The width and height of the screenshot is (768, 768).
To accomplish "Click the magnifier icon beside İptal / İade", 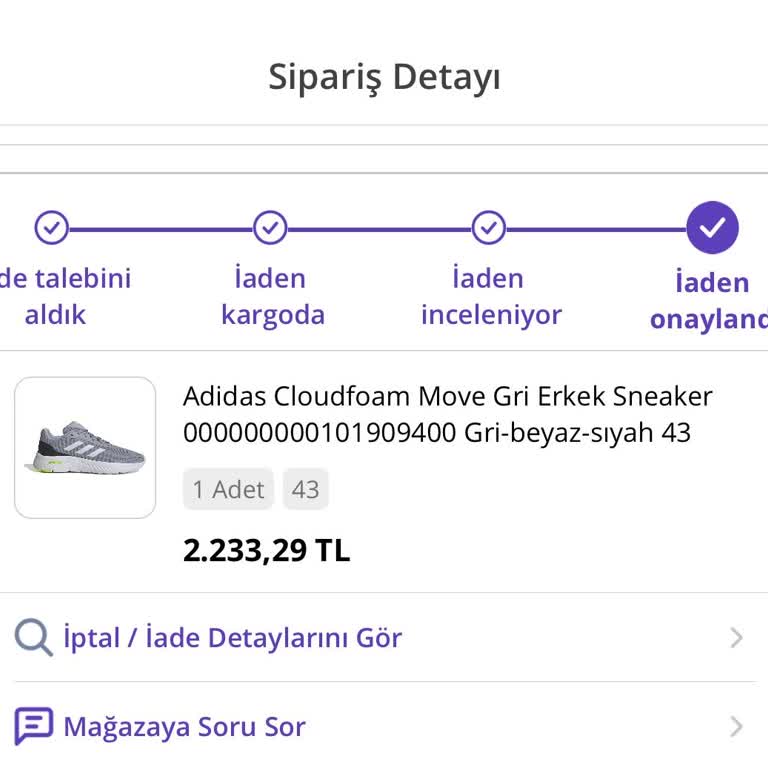I will [33, 637].
